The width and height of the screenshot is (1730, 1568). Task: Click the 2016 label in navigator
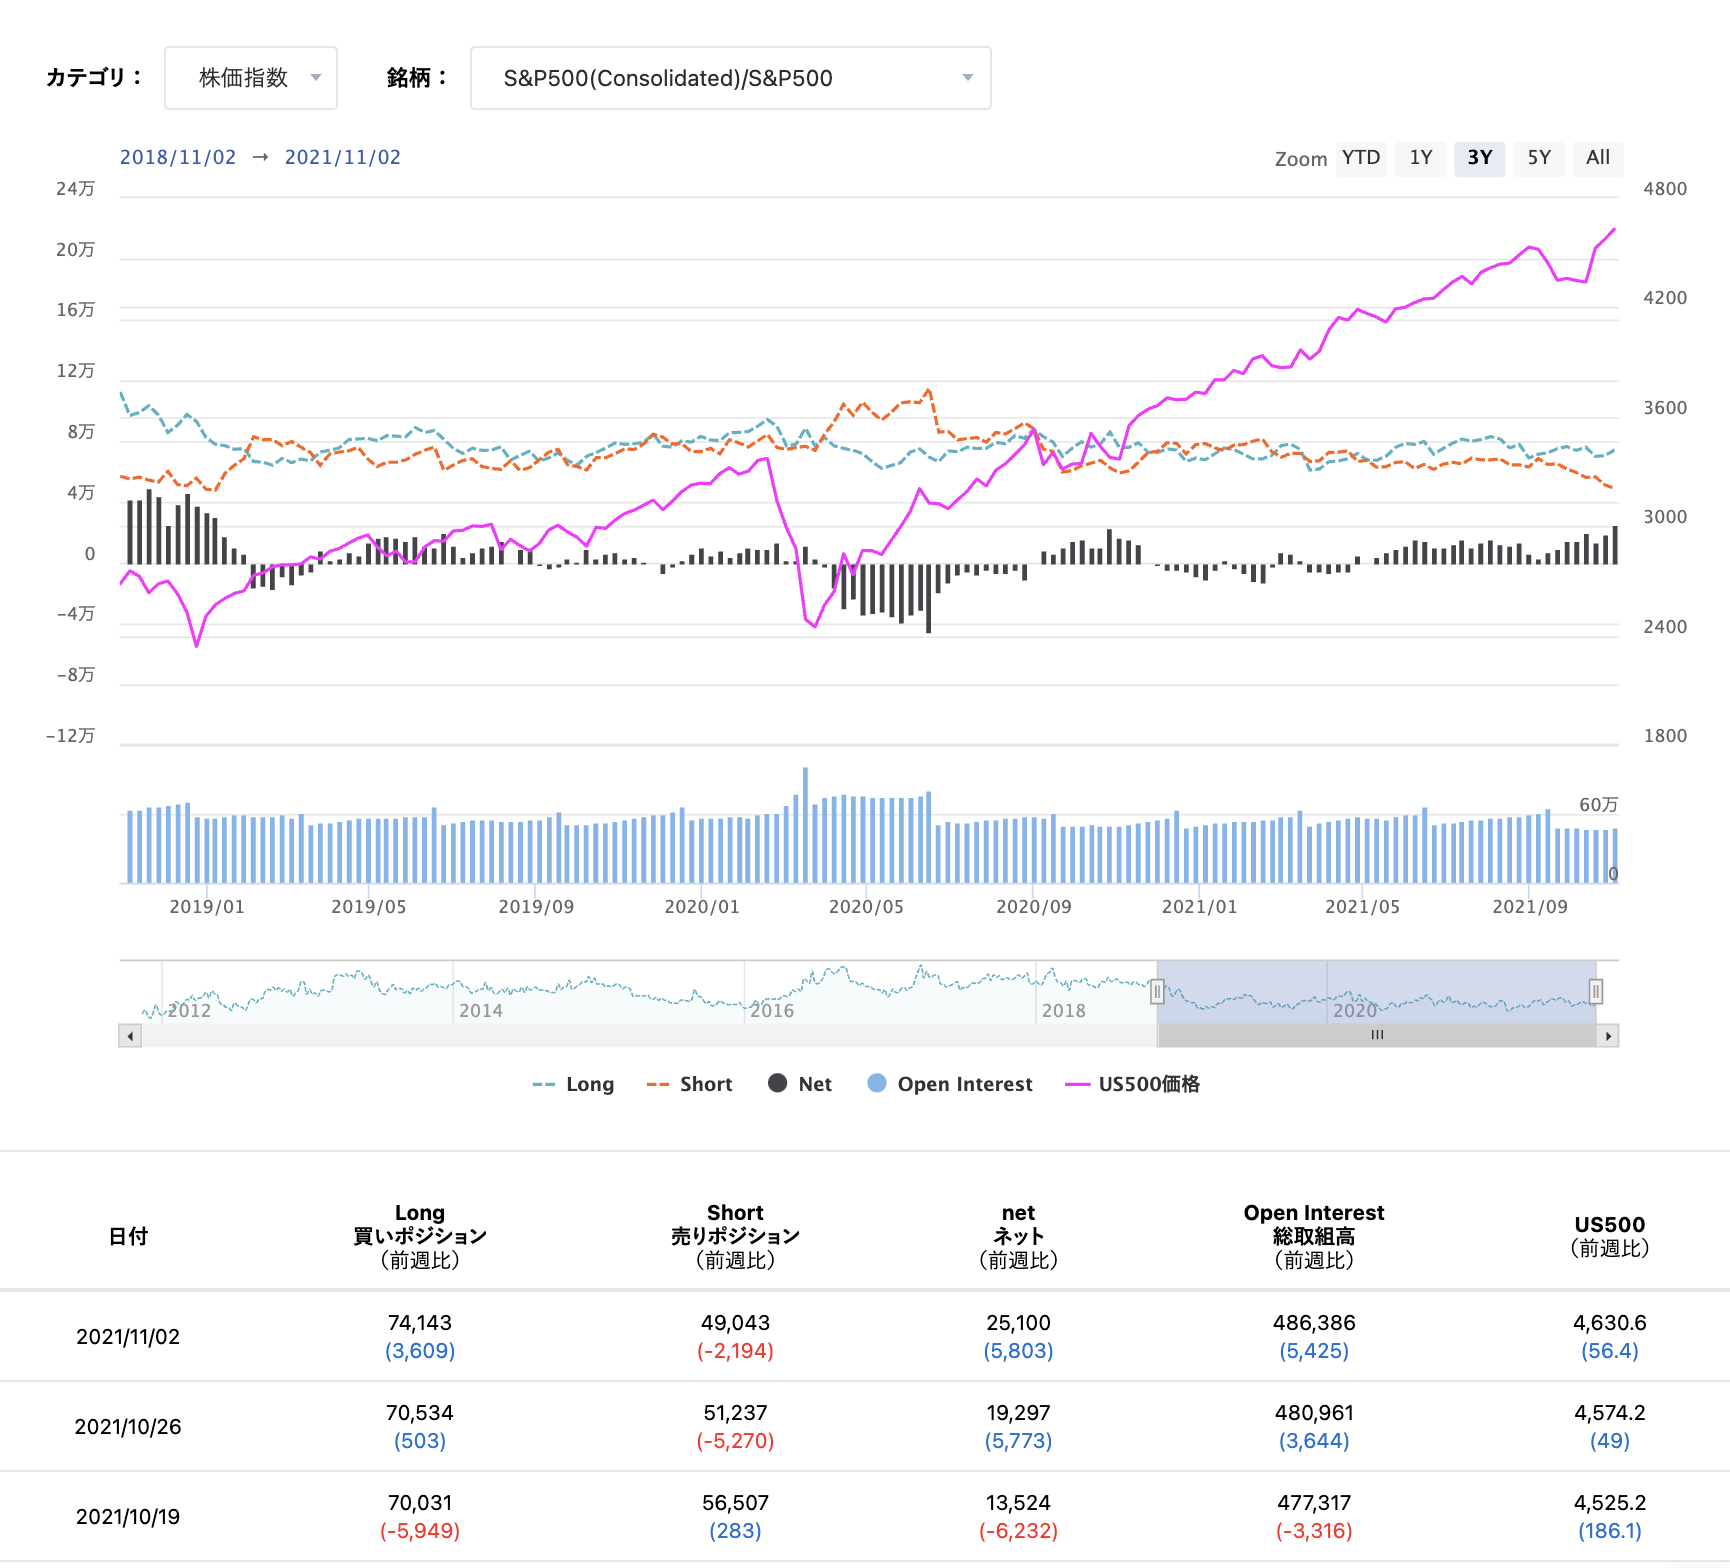pos(772,1010)
